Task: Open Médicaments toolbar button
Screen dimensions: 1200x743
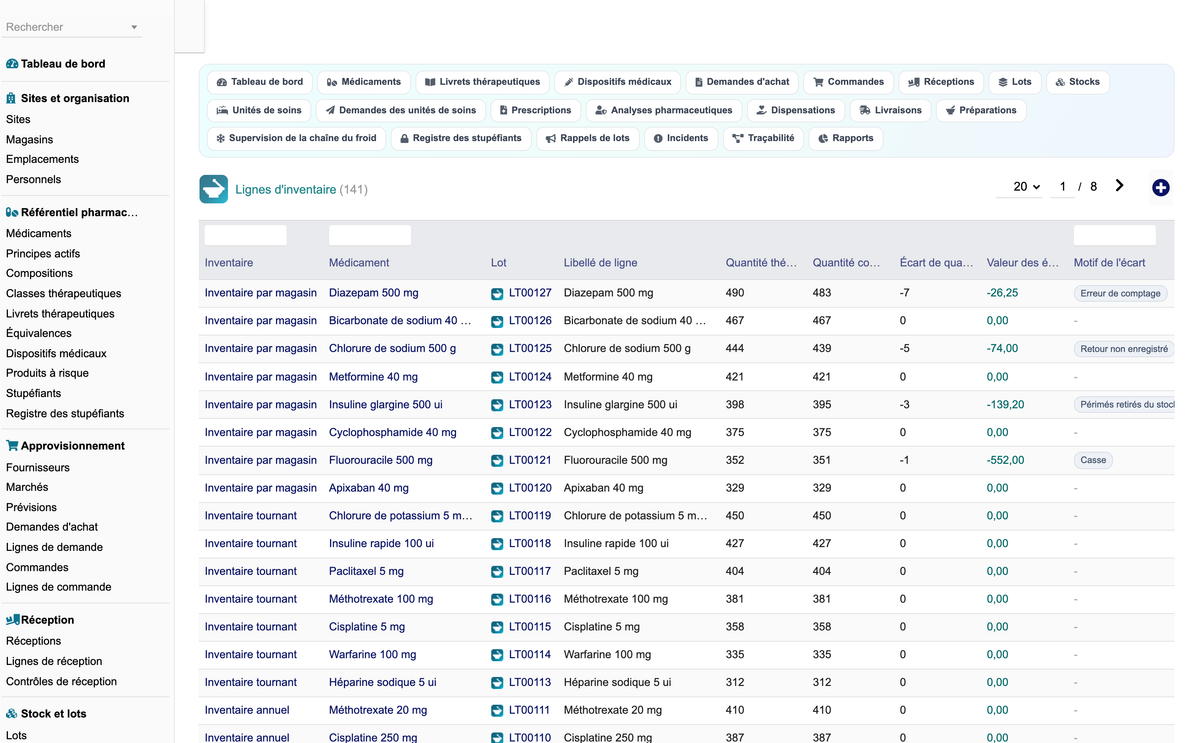Action: (x=364, y=82)
